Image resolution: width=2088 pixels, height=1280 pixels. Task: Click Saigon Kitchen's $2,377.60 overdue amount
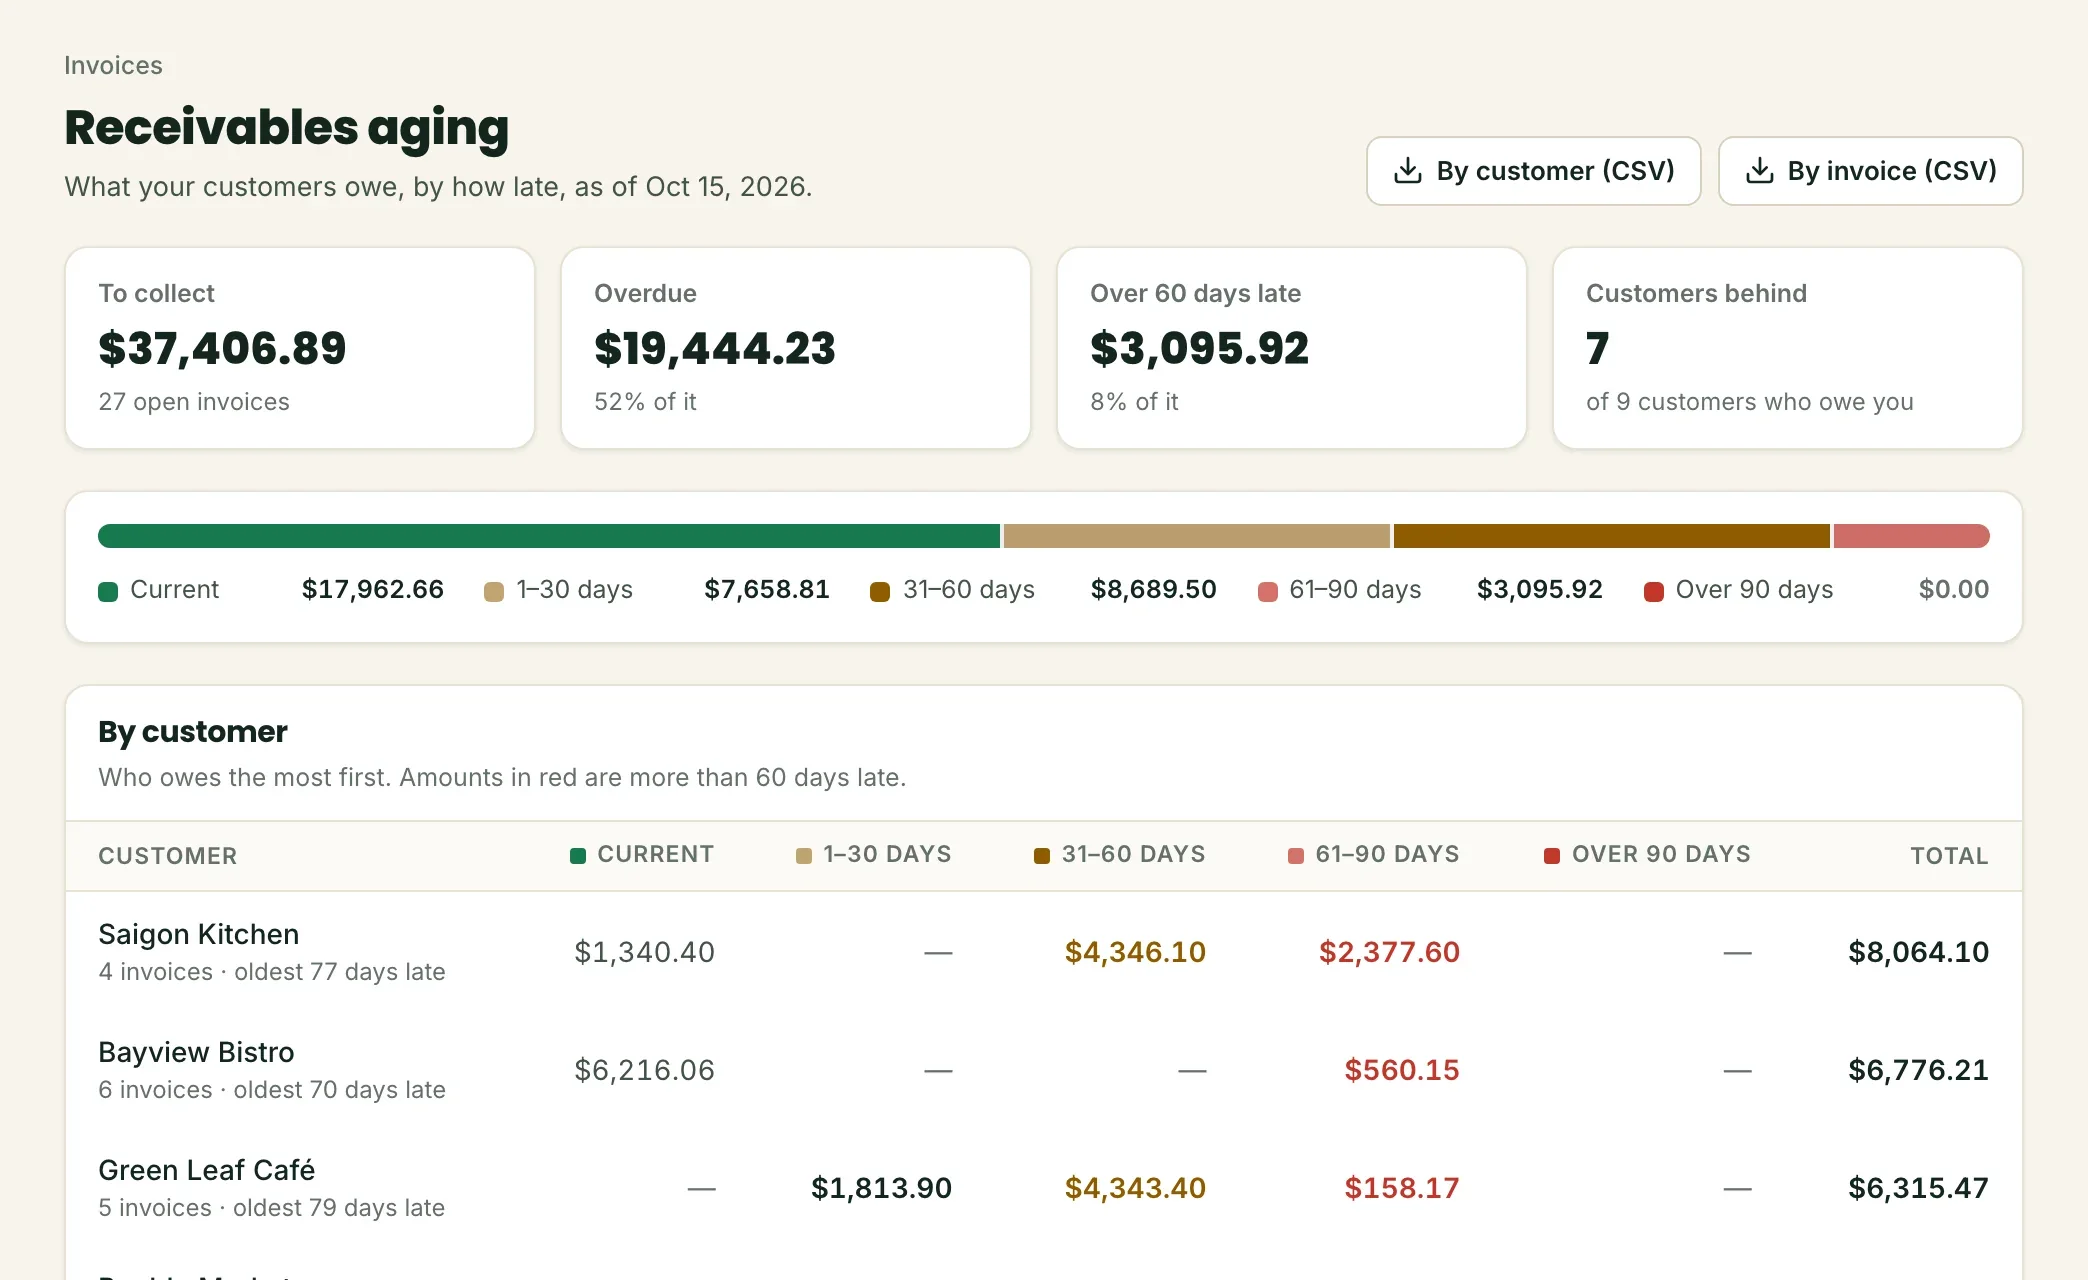pos(1389,952)
